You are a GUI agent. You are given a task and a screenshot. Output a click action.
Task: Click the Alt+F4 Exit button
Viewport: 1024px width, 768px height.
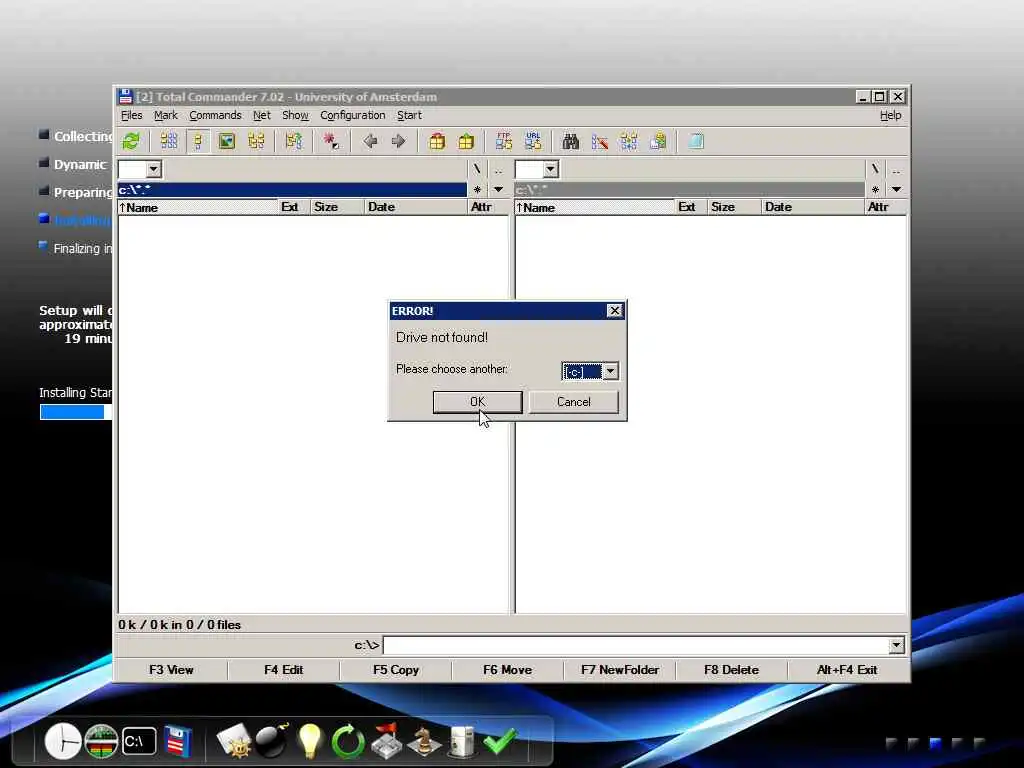click(847, 670)
